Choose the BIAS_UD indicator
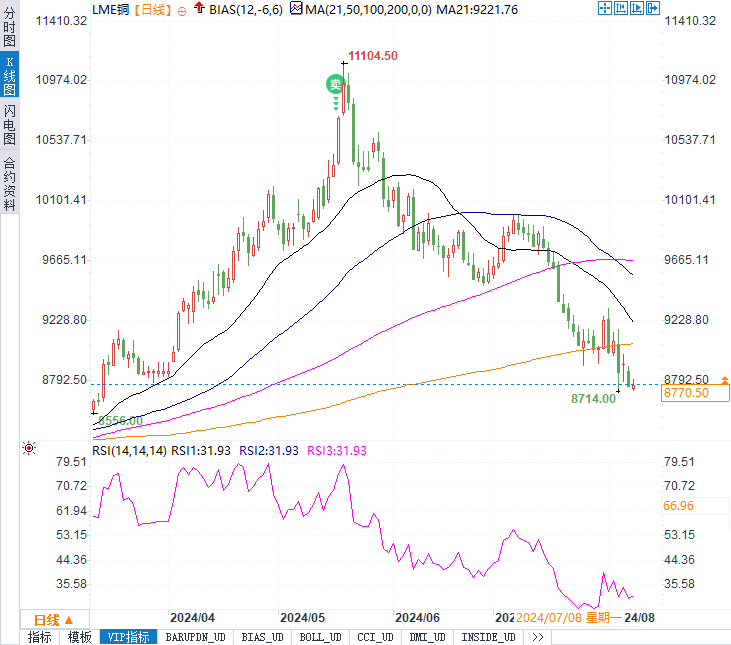This screenshot has height=645, width=731. (x=262, y=637)
